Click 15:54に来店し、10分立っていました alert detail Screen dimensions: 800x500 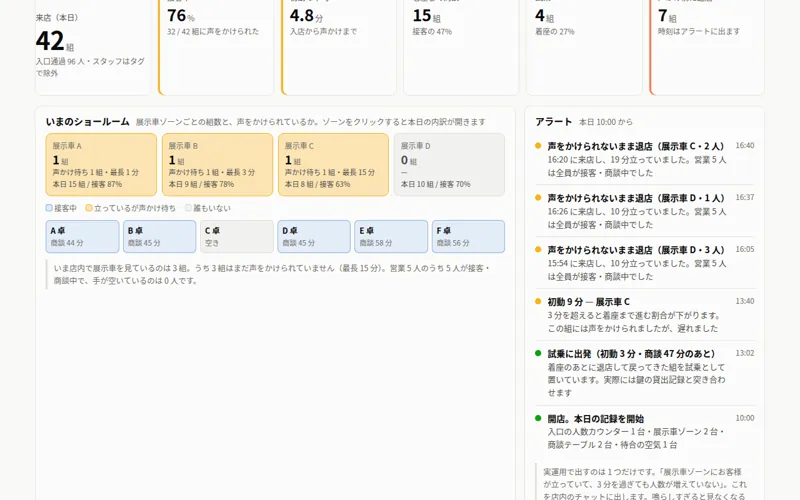(637, 270)
